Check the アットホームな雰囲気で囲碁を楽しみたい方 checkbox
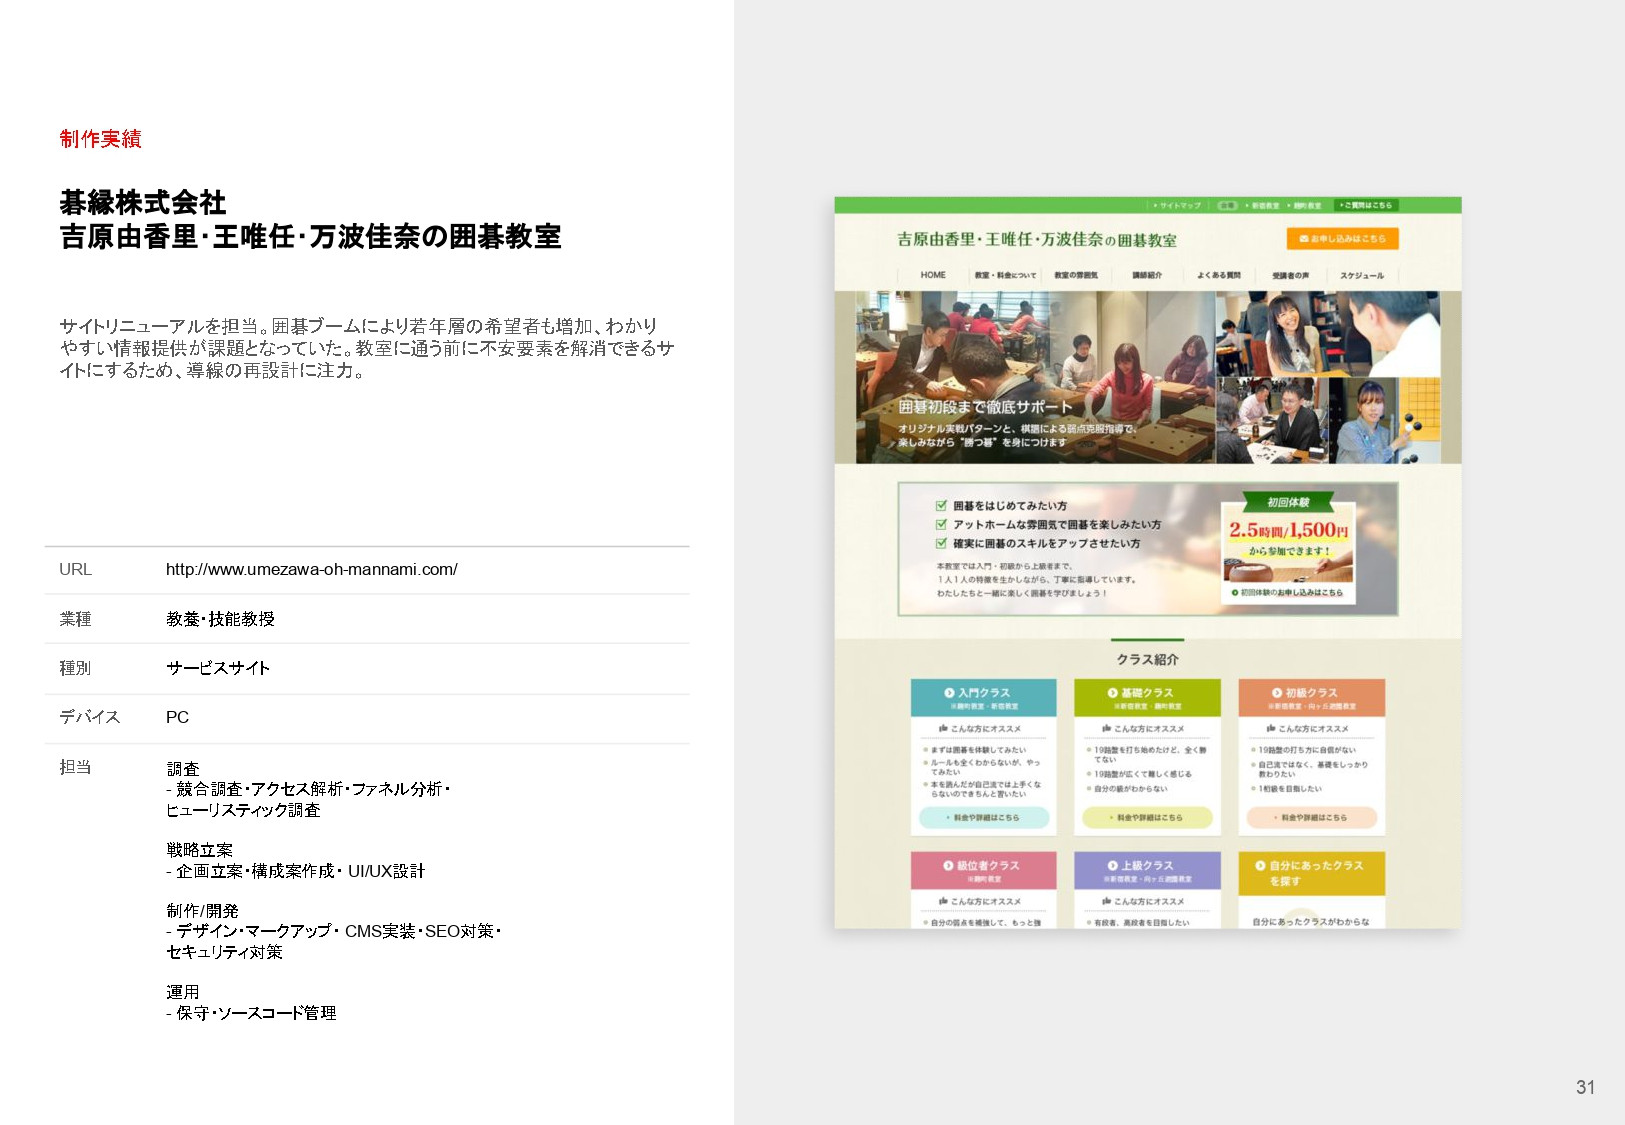 point(941,526)
